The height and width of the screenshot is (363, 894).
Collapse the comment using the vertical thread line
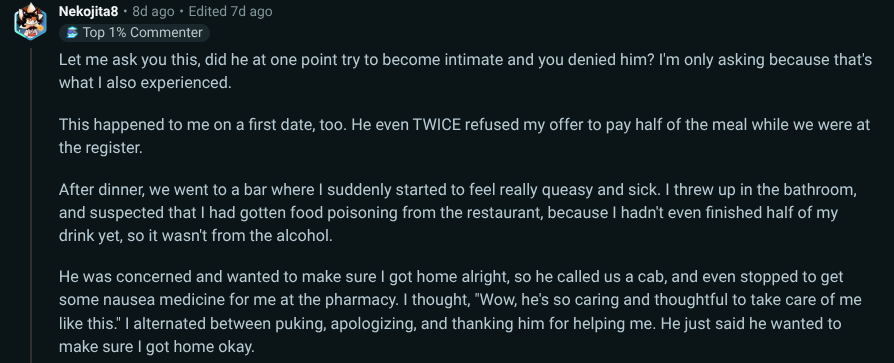pos(32,205)
